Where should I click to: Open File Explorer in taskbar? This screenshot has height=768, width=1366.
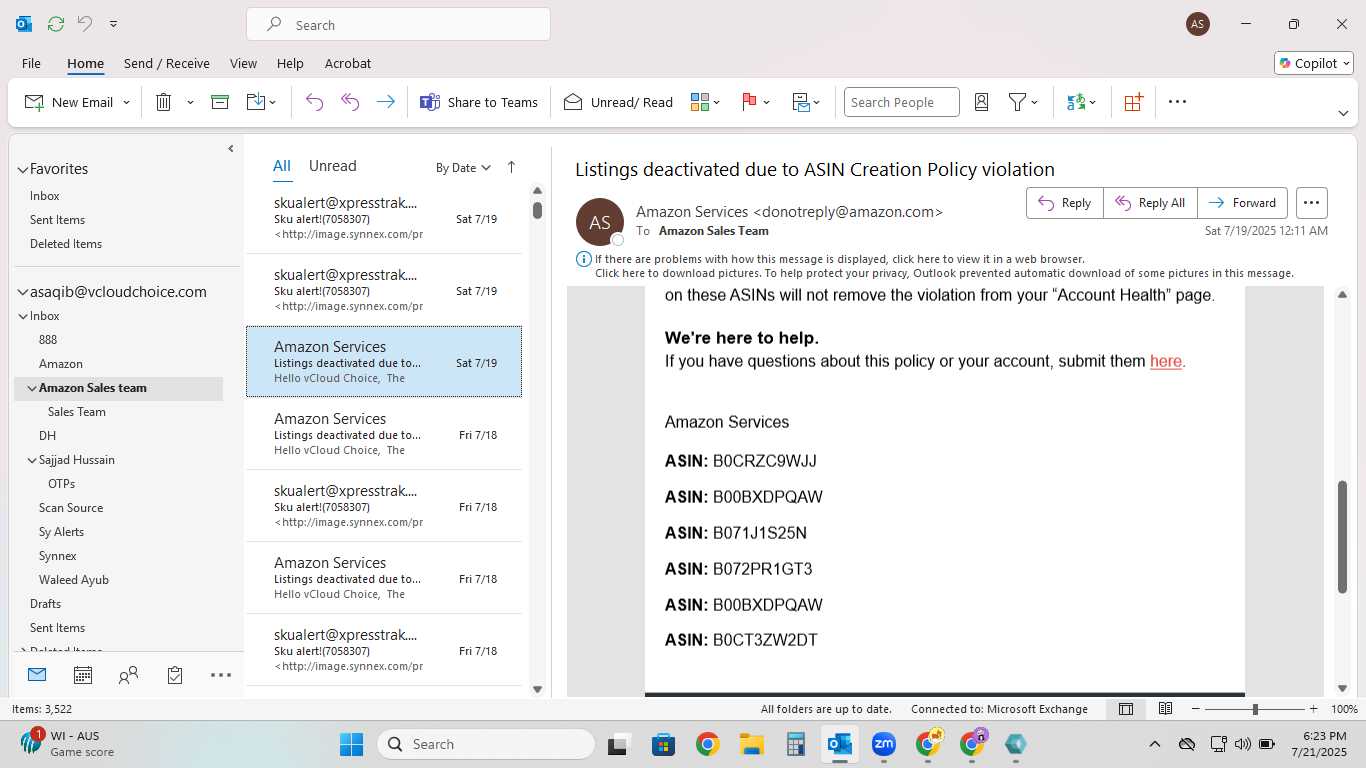751,744
